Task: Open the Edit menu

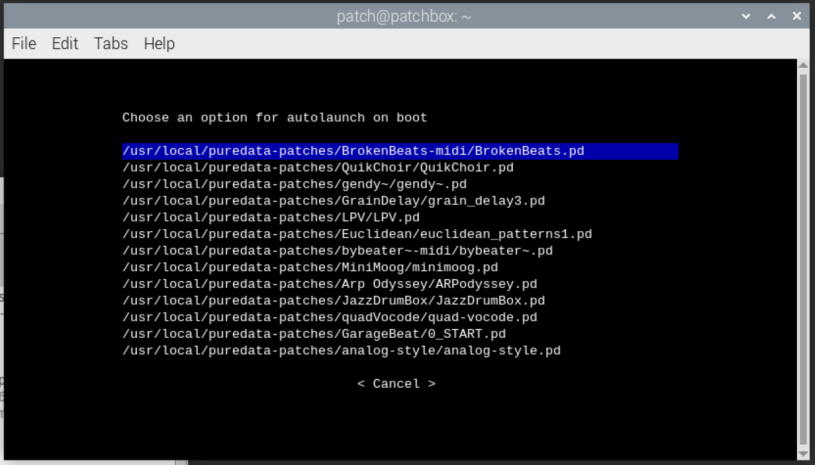Action: (65, 44)
